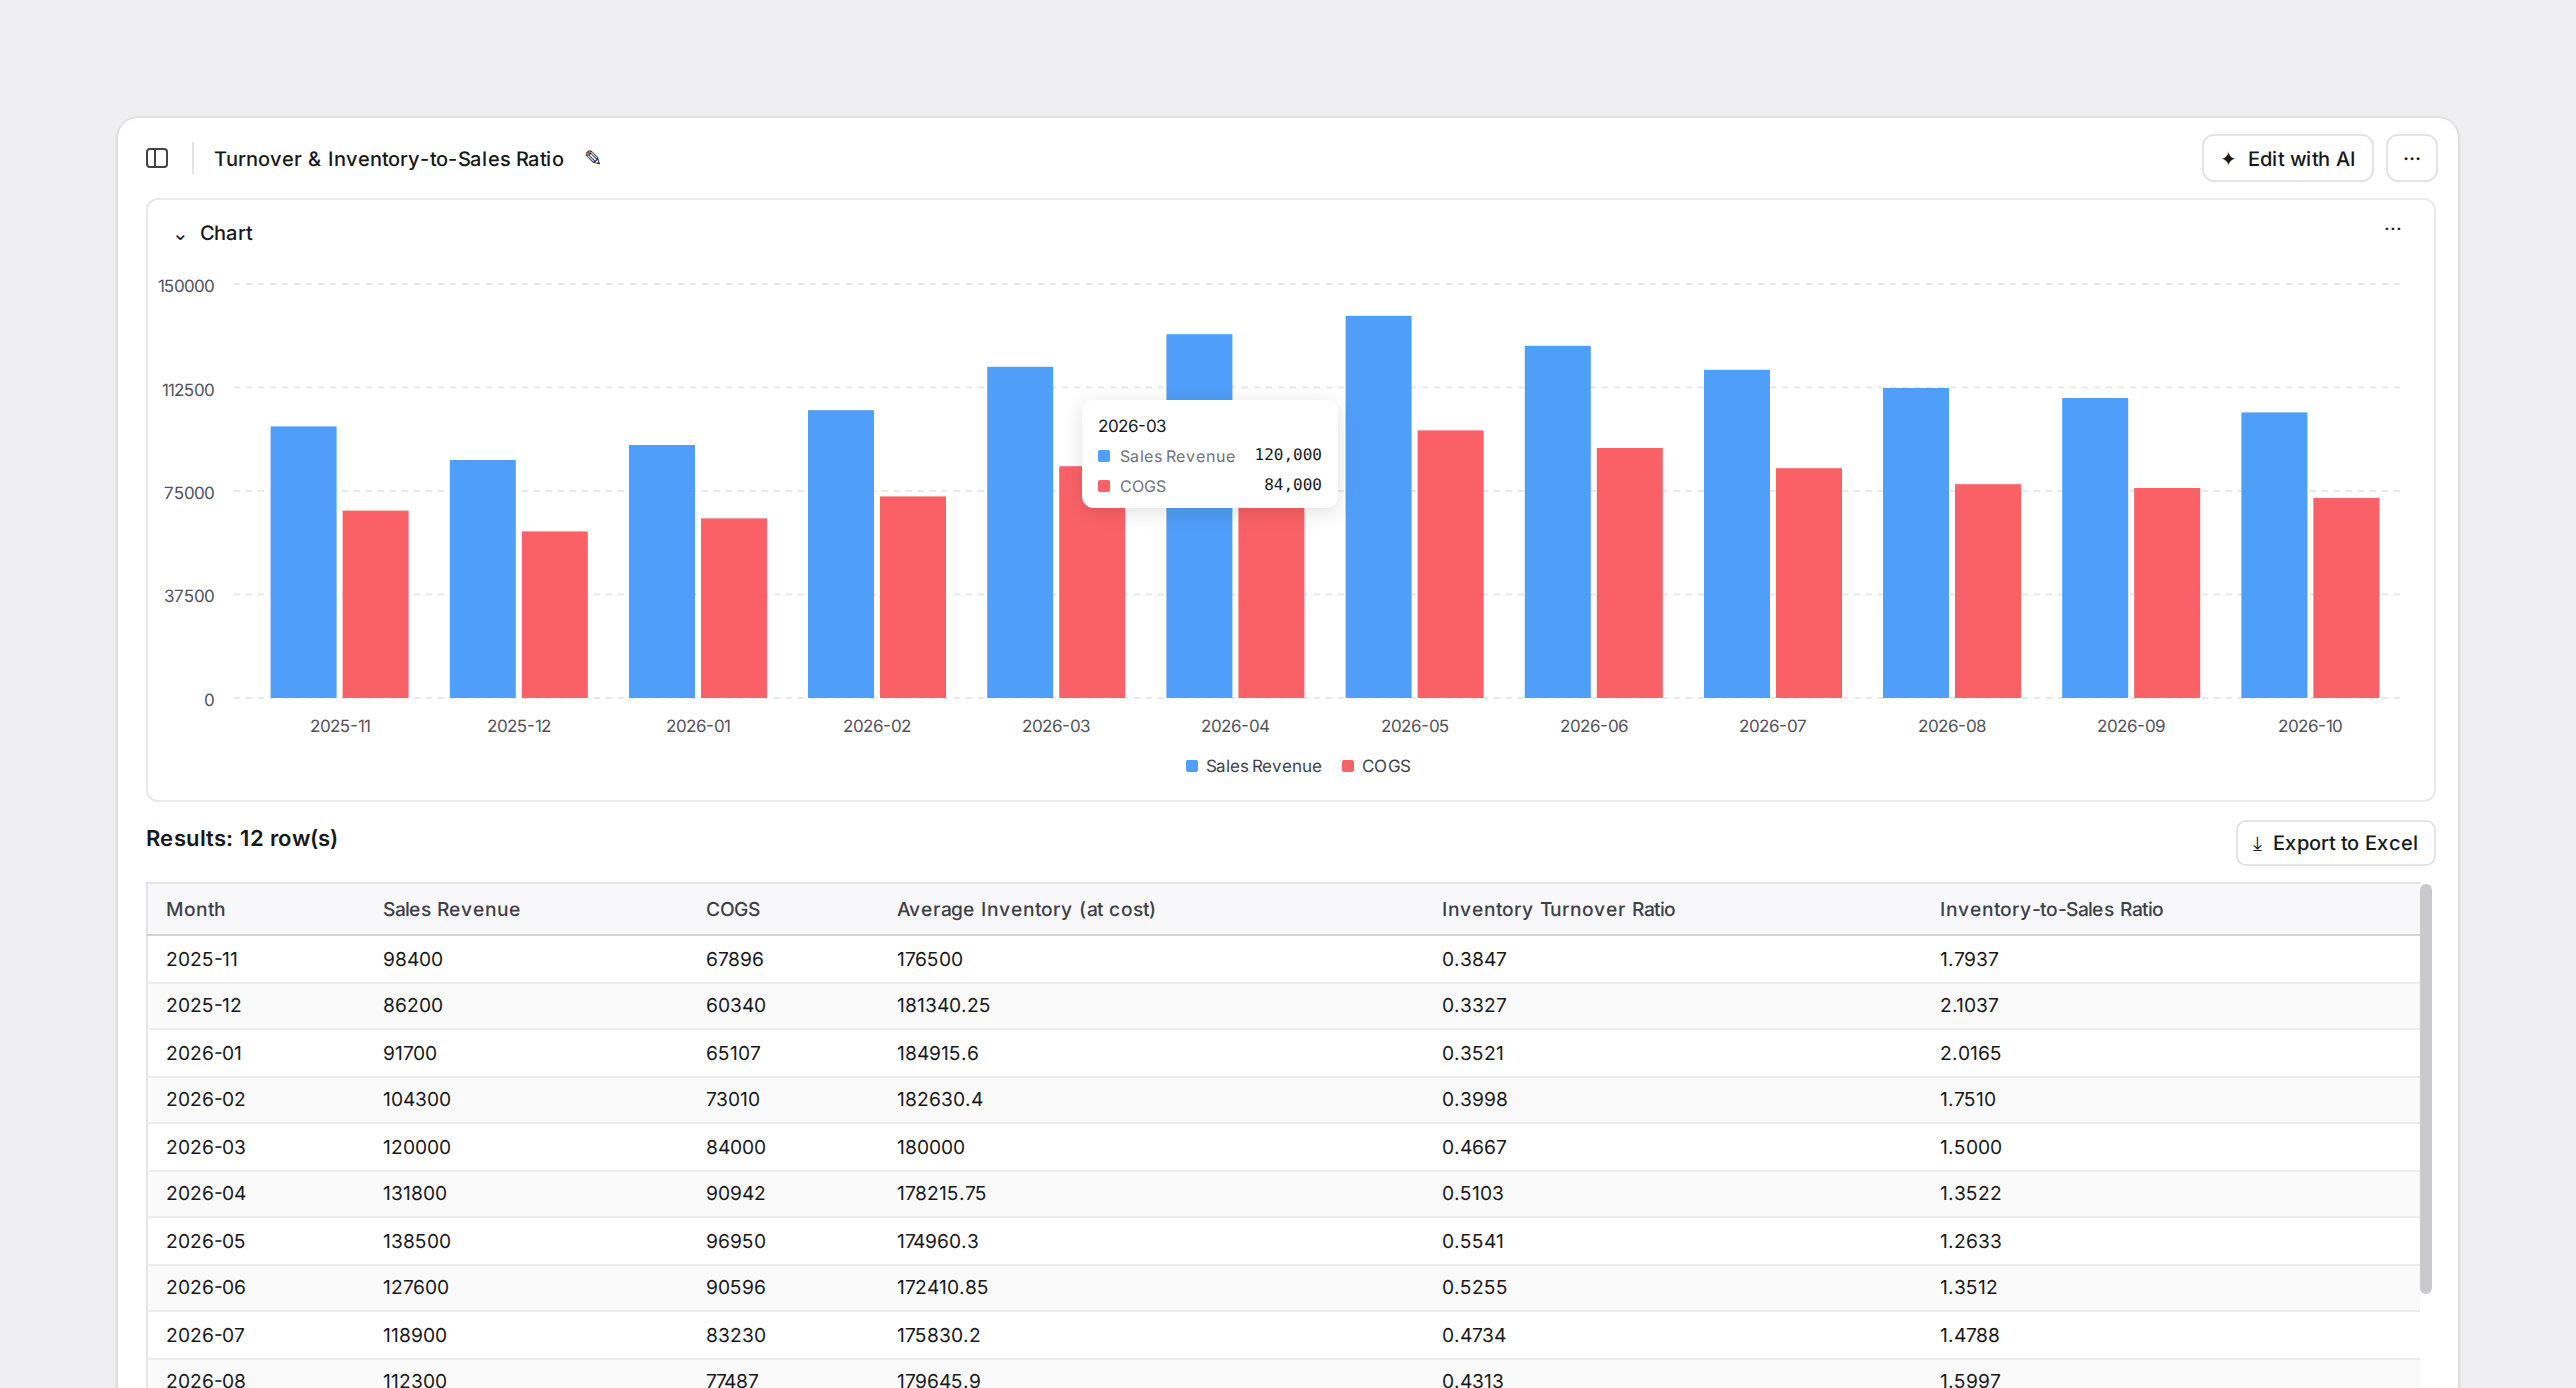Click Inventory Turnover Ratio cell 0.4667

(1473, 1147)
